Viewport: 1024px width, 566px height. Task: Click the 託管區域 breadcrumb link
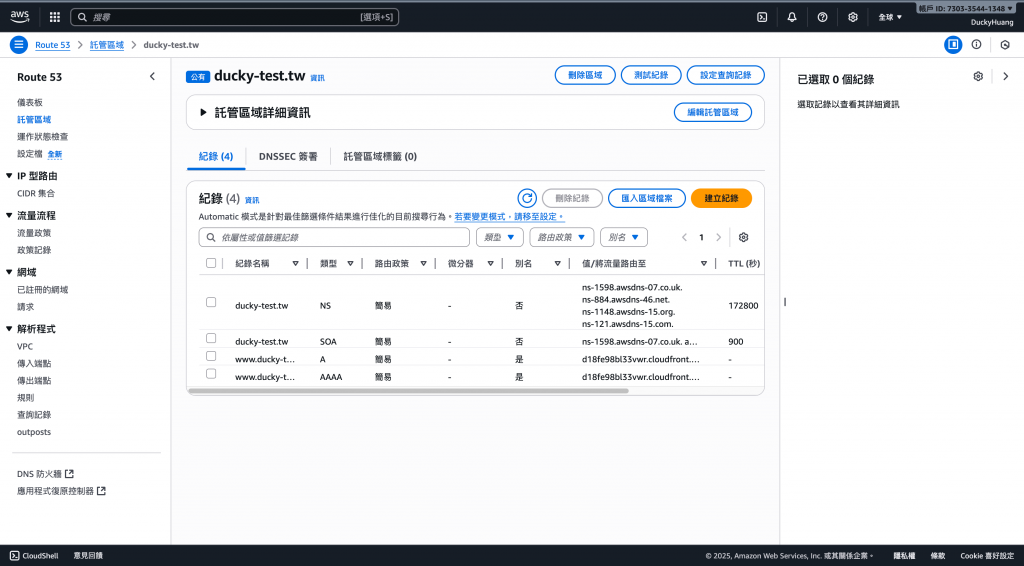click(x=106, y=45)
